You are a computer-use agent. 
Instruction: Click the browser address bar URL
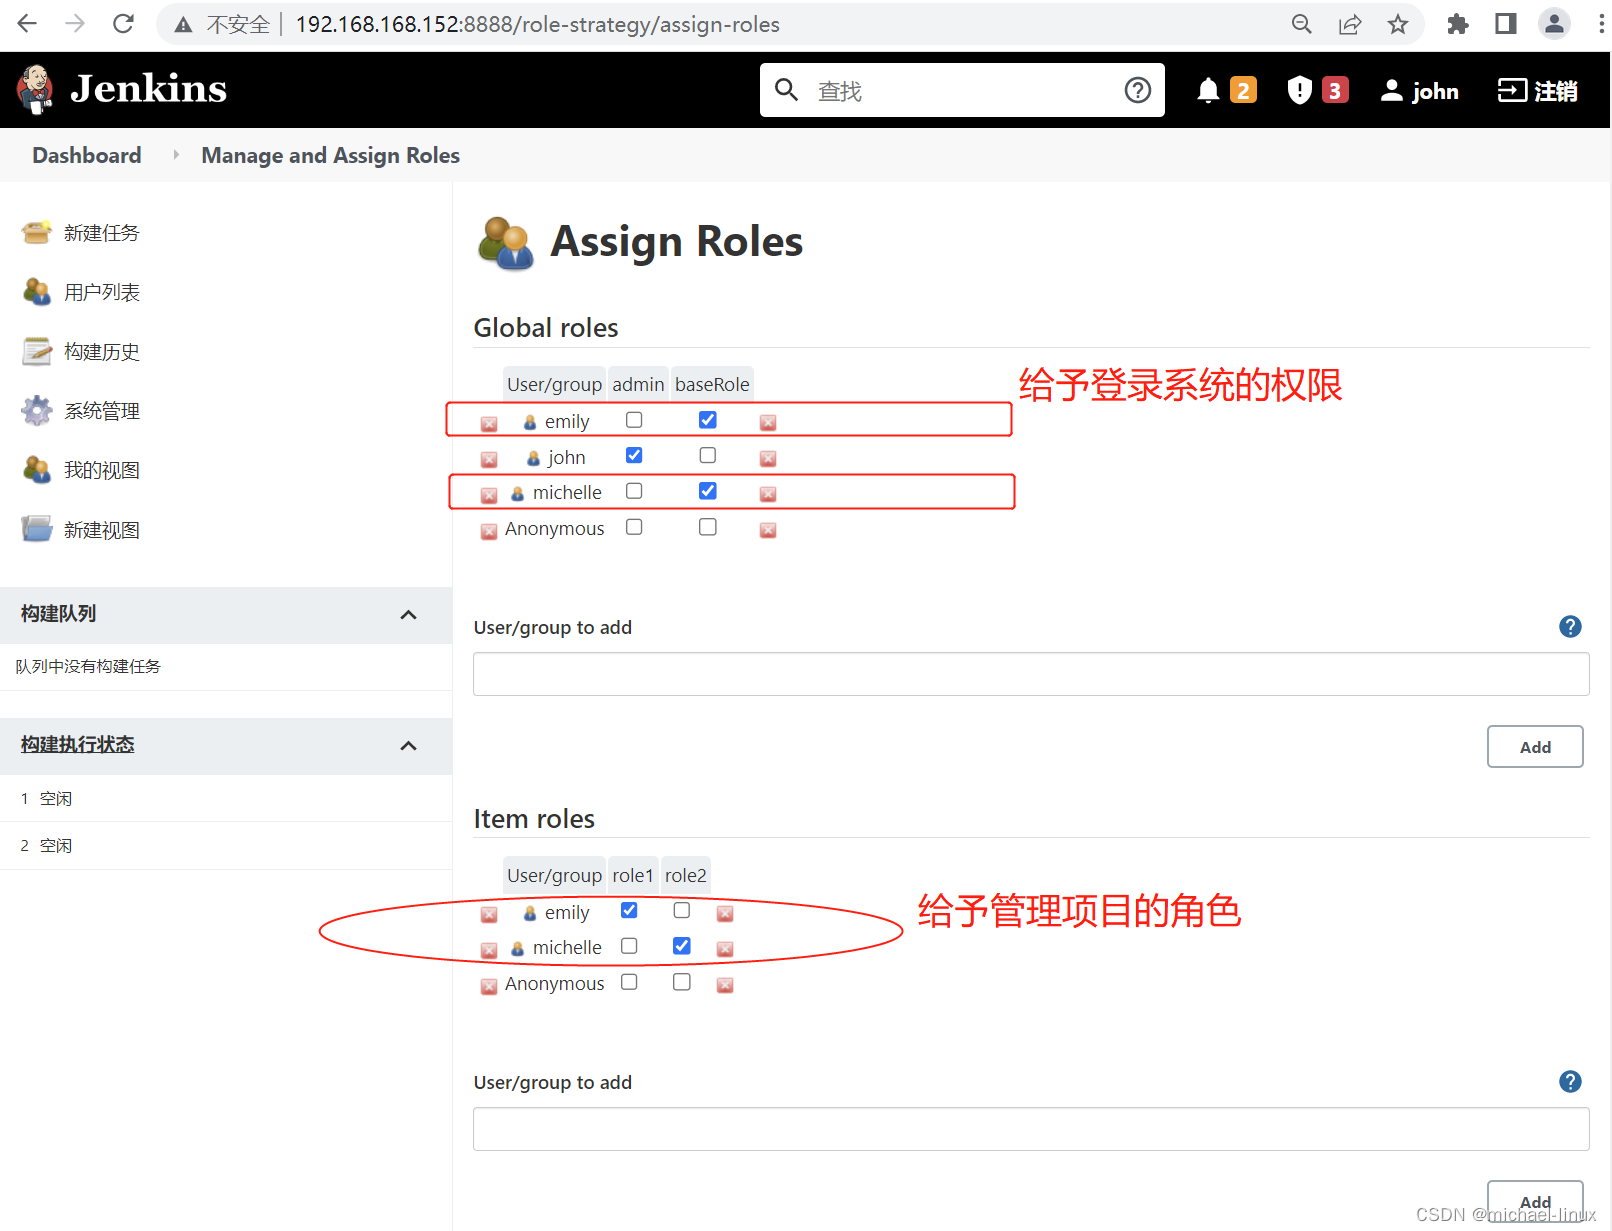pyautogui.click(x=538, y=24)
